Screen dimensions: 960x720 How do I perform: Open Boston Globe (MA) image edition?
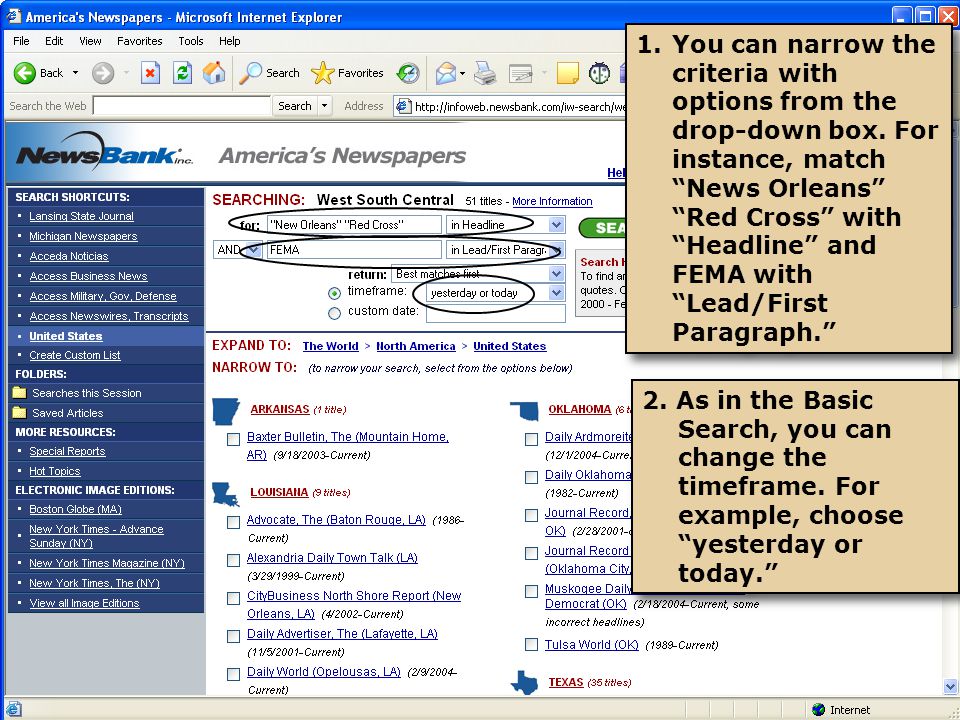(75, 509)
